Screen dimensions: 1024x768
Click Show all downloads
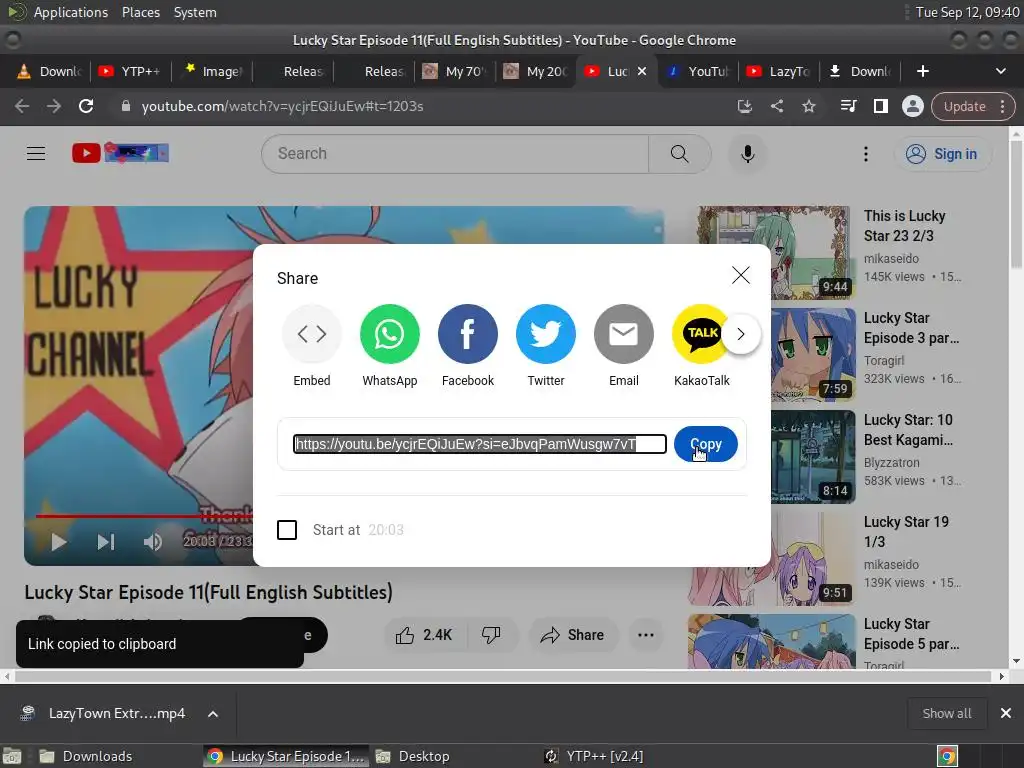click(x=946, y=713)
